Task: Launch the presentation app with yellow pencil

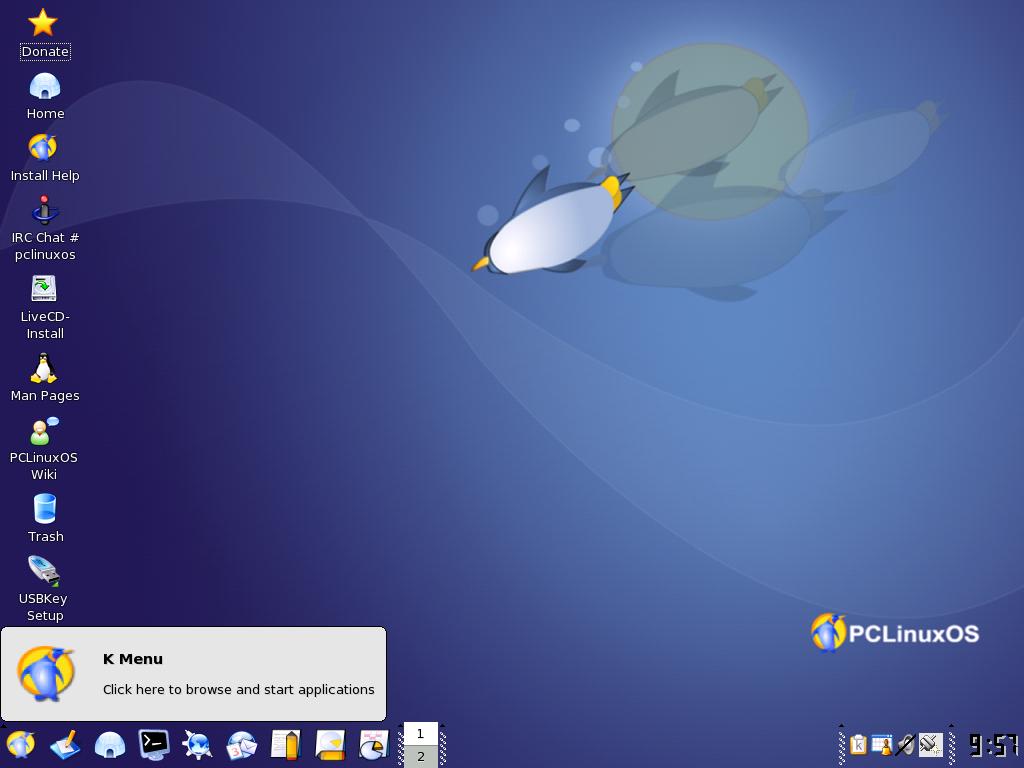Action: (330, 744)
